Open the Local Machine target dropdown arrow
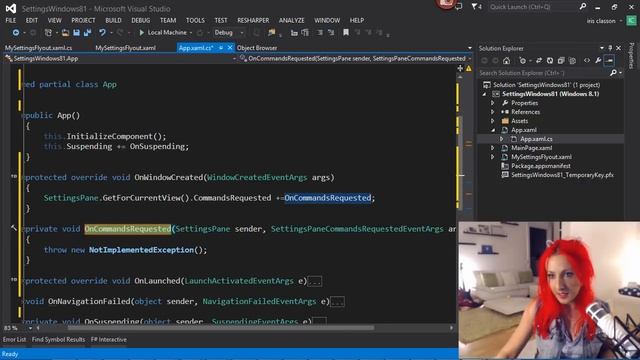This screenshot has height=360, width=640. point(191,33)
